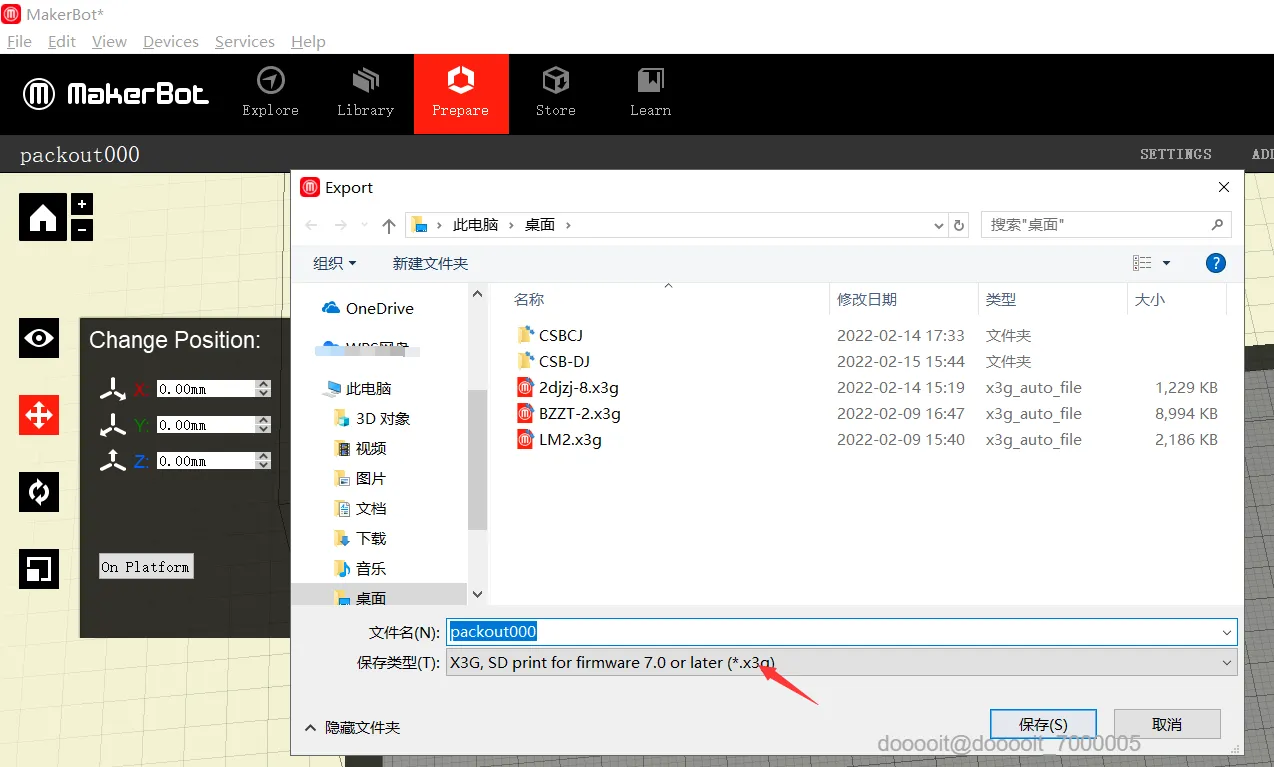Open the MakerBot Store
The image size is (1274, 767).
(556, 93)
